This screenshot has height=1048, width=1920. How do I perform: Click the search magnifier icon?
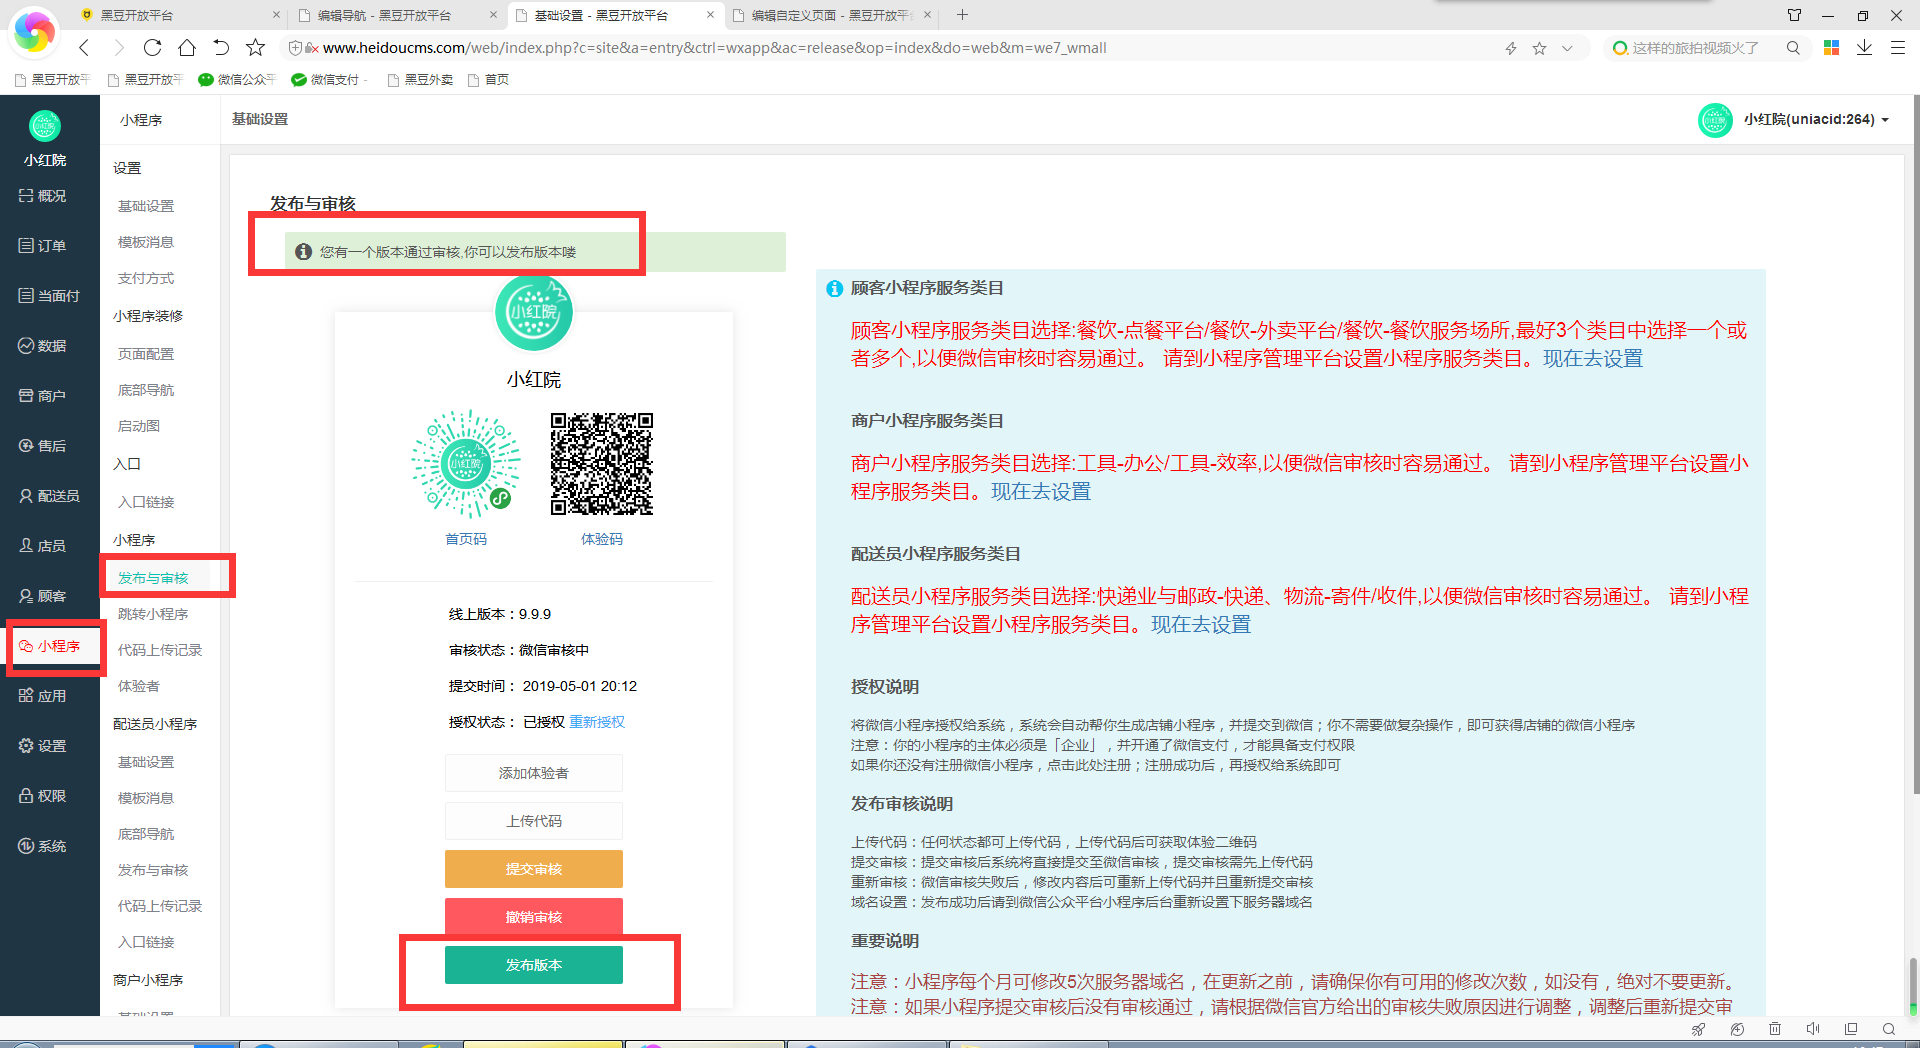pos(1793,47)
